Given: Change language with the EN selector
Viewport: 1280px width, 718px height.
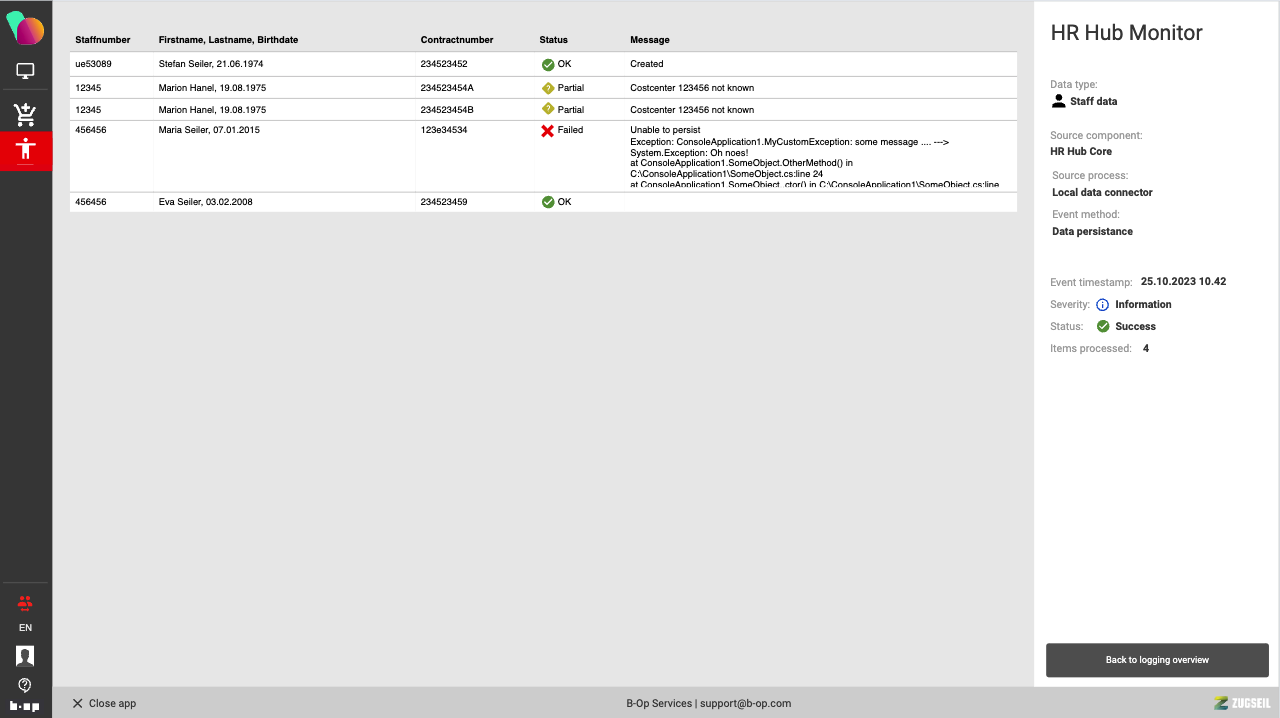Looking at the screenshot, I should pyautogui.click(x=25, y=628).
